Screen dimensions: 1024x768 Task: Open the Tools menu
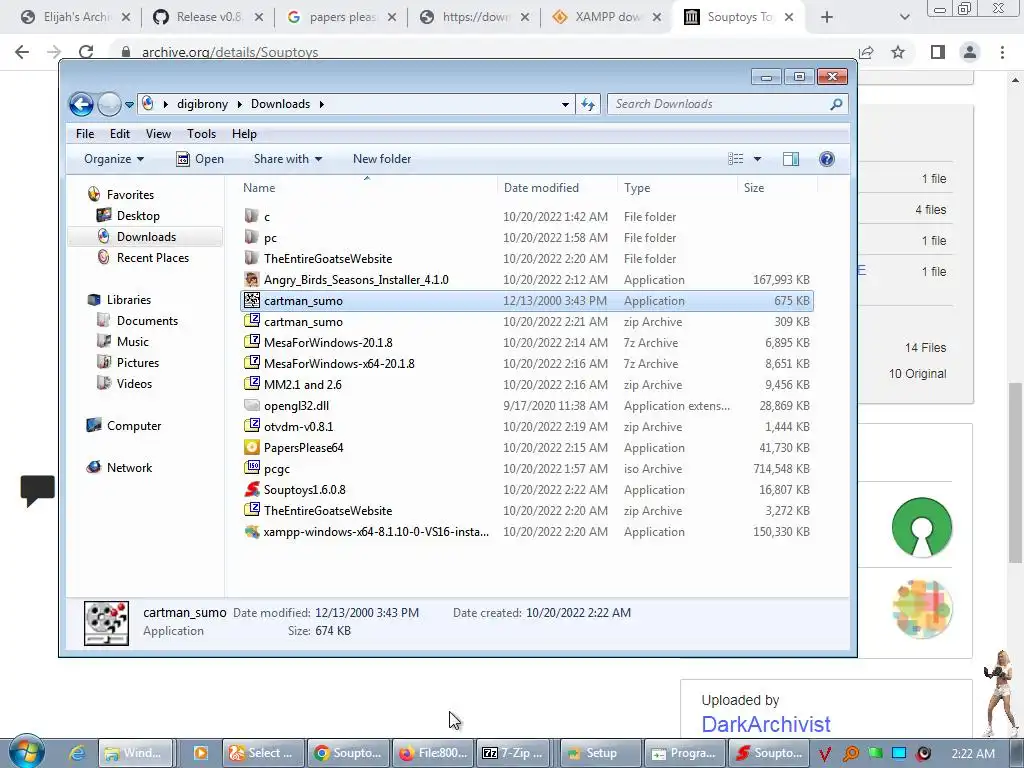pos(201,134)
